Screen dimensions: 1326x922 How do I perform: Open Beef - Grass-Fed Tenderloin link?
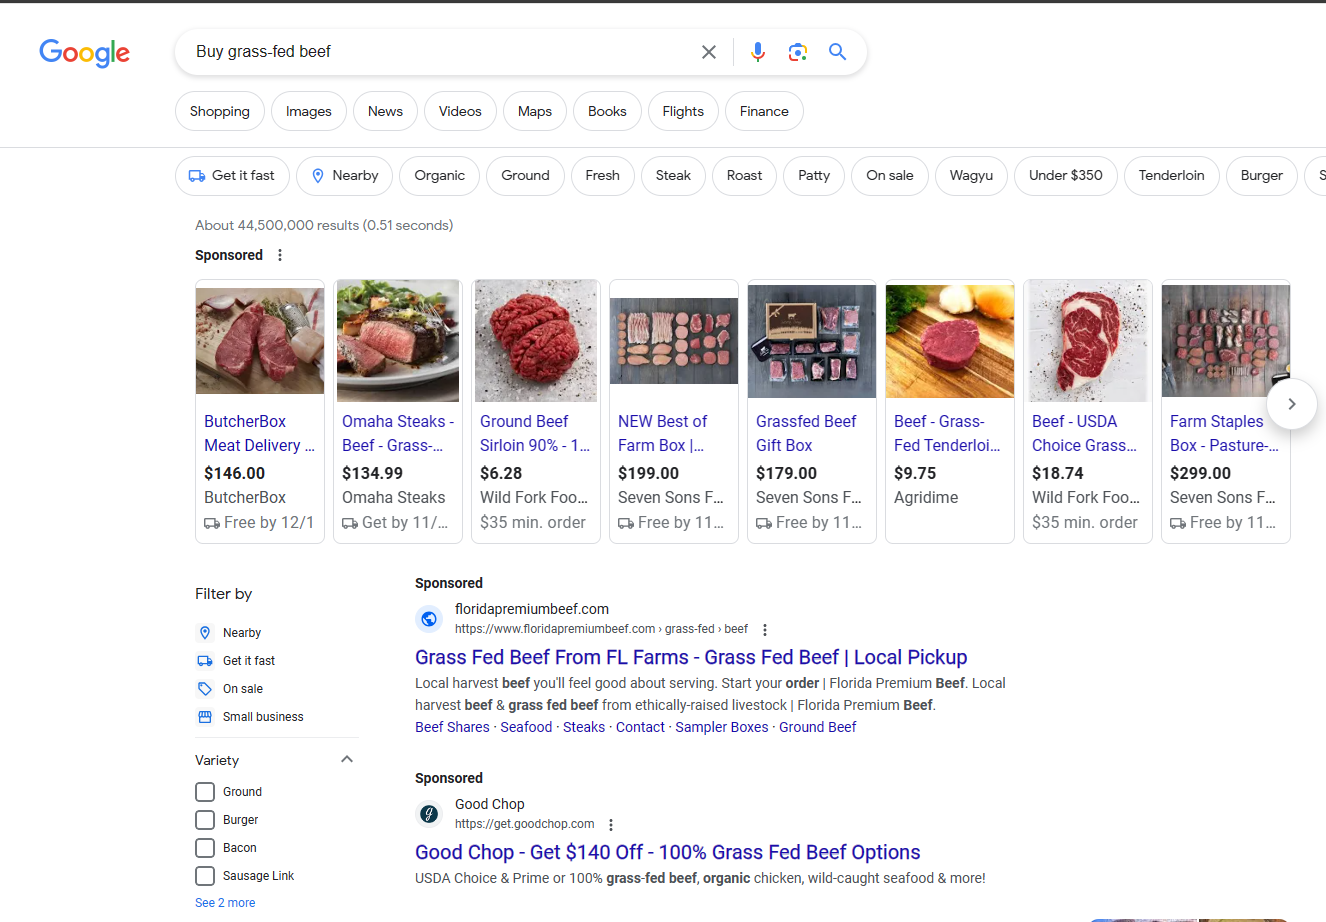pos(947,434)
